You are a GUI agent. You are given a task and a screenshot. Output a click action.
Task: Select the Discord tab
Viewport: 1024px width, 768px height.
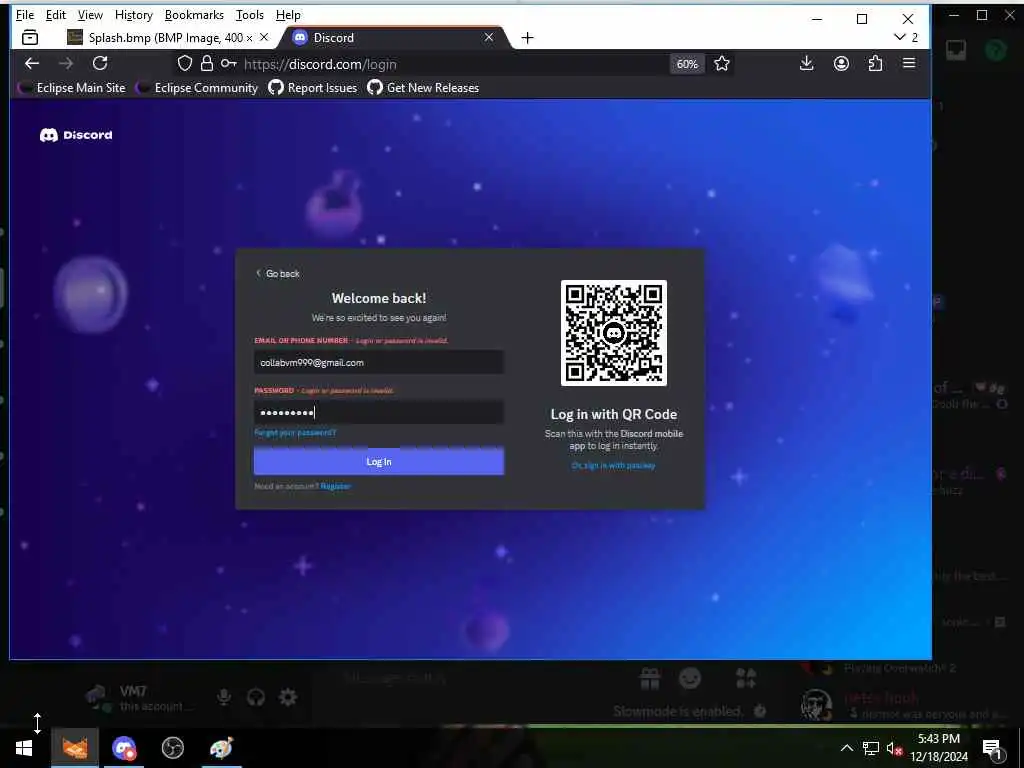pos(392,38)
